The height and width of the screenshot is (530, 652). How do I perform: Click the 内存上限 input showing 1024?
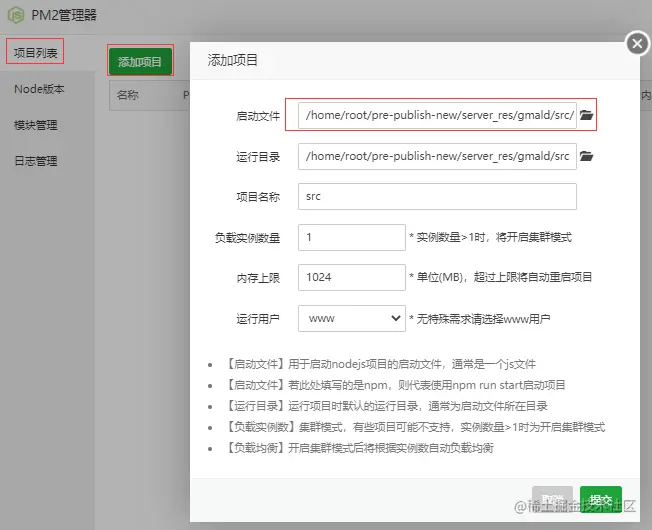point(352,277)
